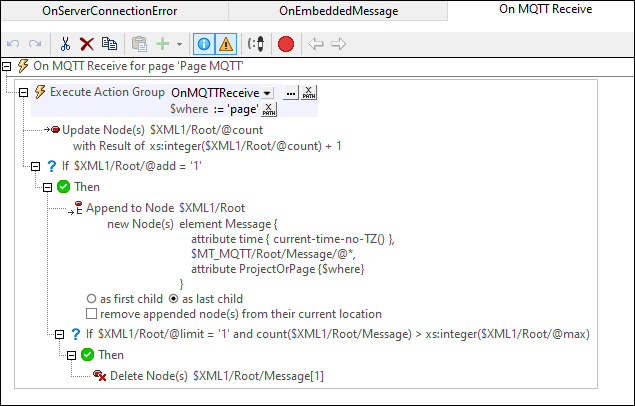This screenshot has height=406, width=635.
Task: Enable 'remove appended node(s)' checkbox
Action: [x=93, y=314]
